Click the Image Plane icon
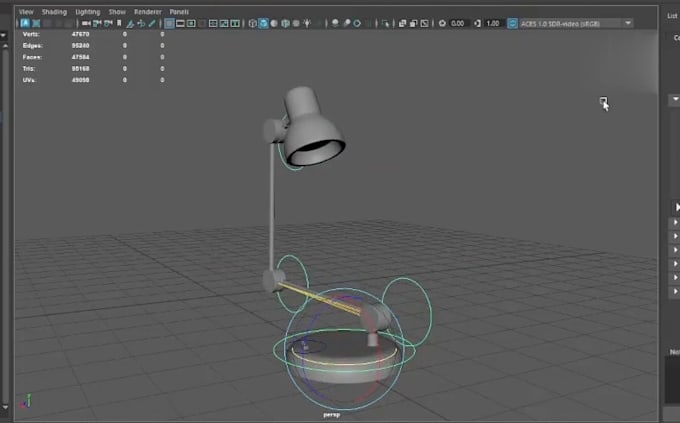Screen dimensions: 680x423 coord(130,23)
